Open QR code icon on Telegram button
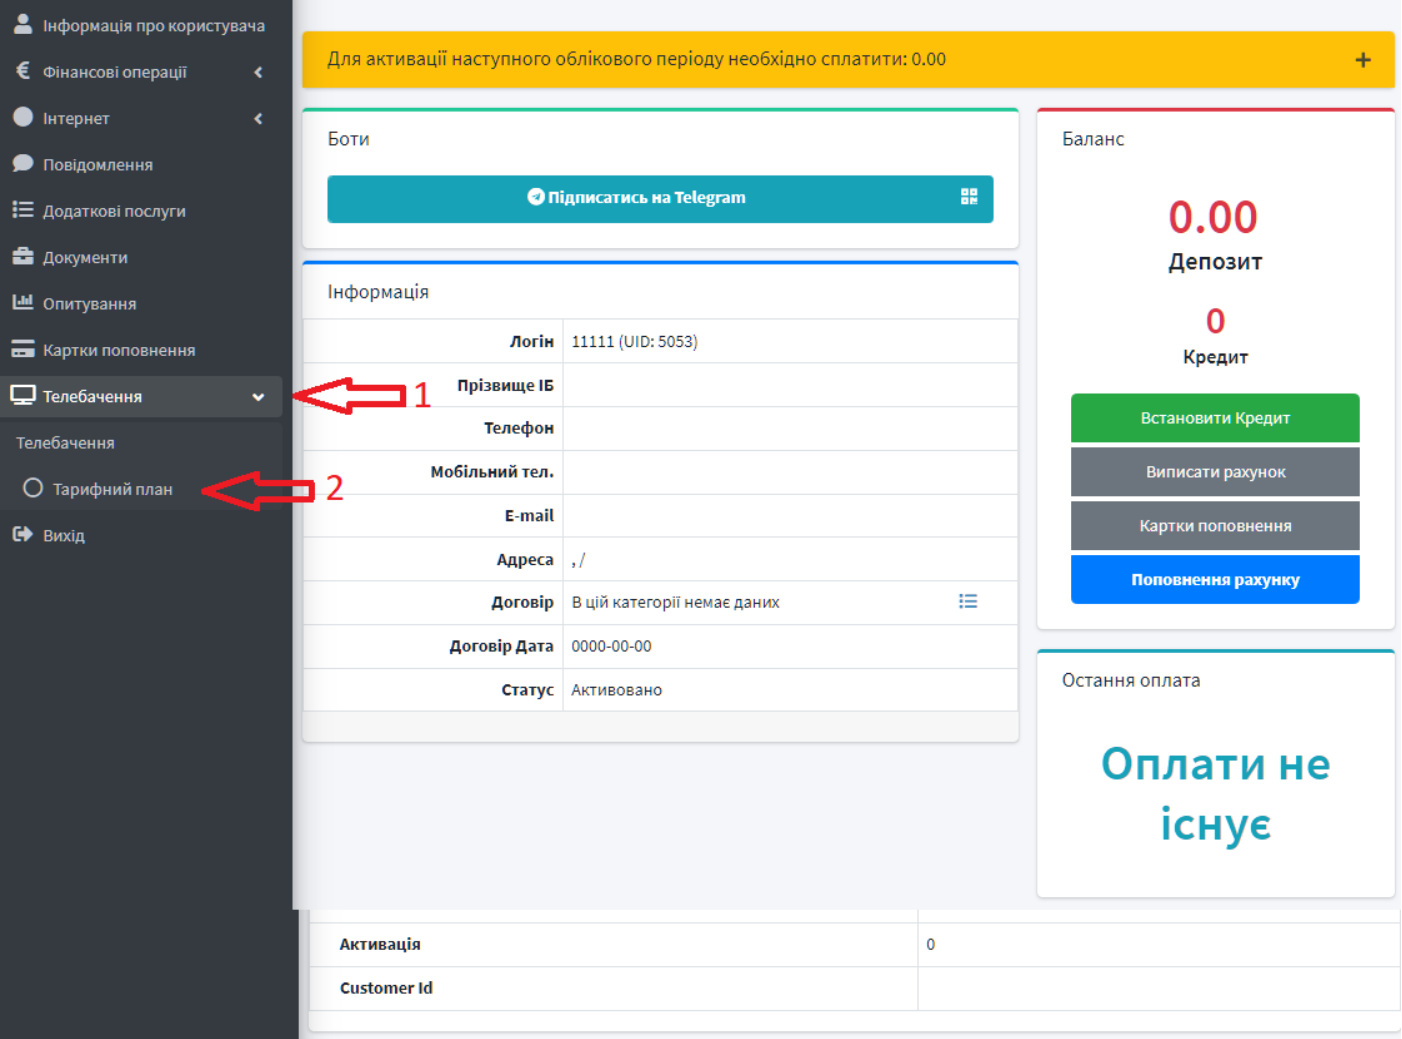The width and height of the screenshot is (1402, 1039). click(x=968, y=197)
